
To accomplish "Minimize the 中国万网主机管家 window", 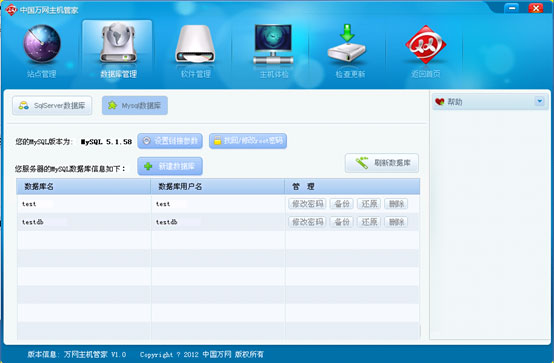I will (512, 8).
